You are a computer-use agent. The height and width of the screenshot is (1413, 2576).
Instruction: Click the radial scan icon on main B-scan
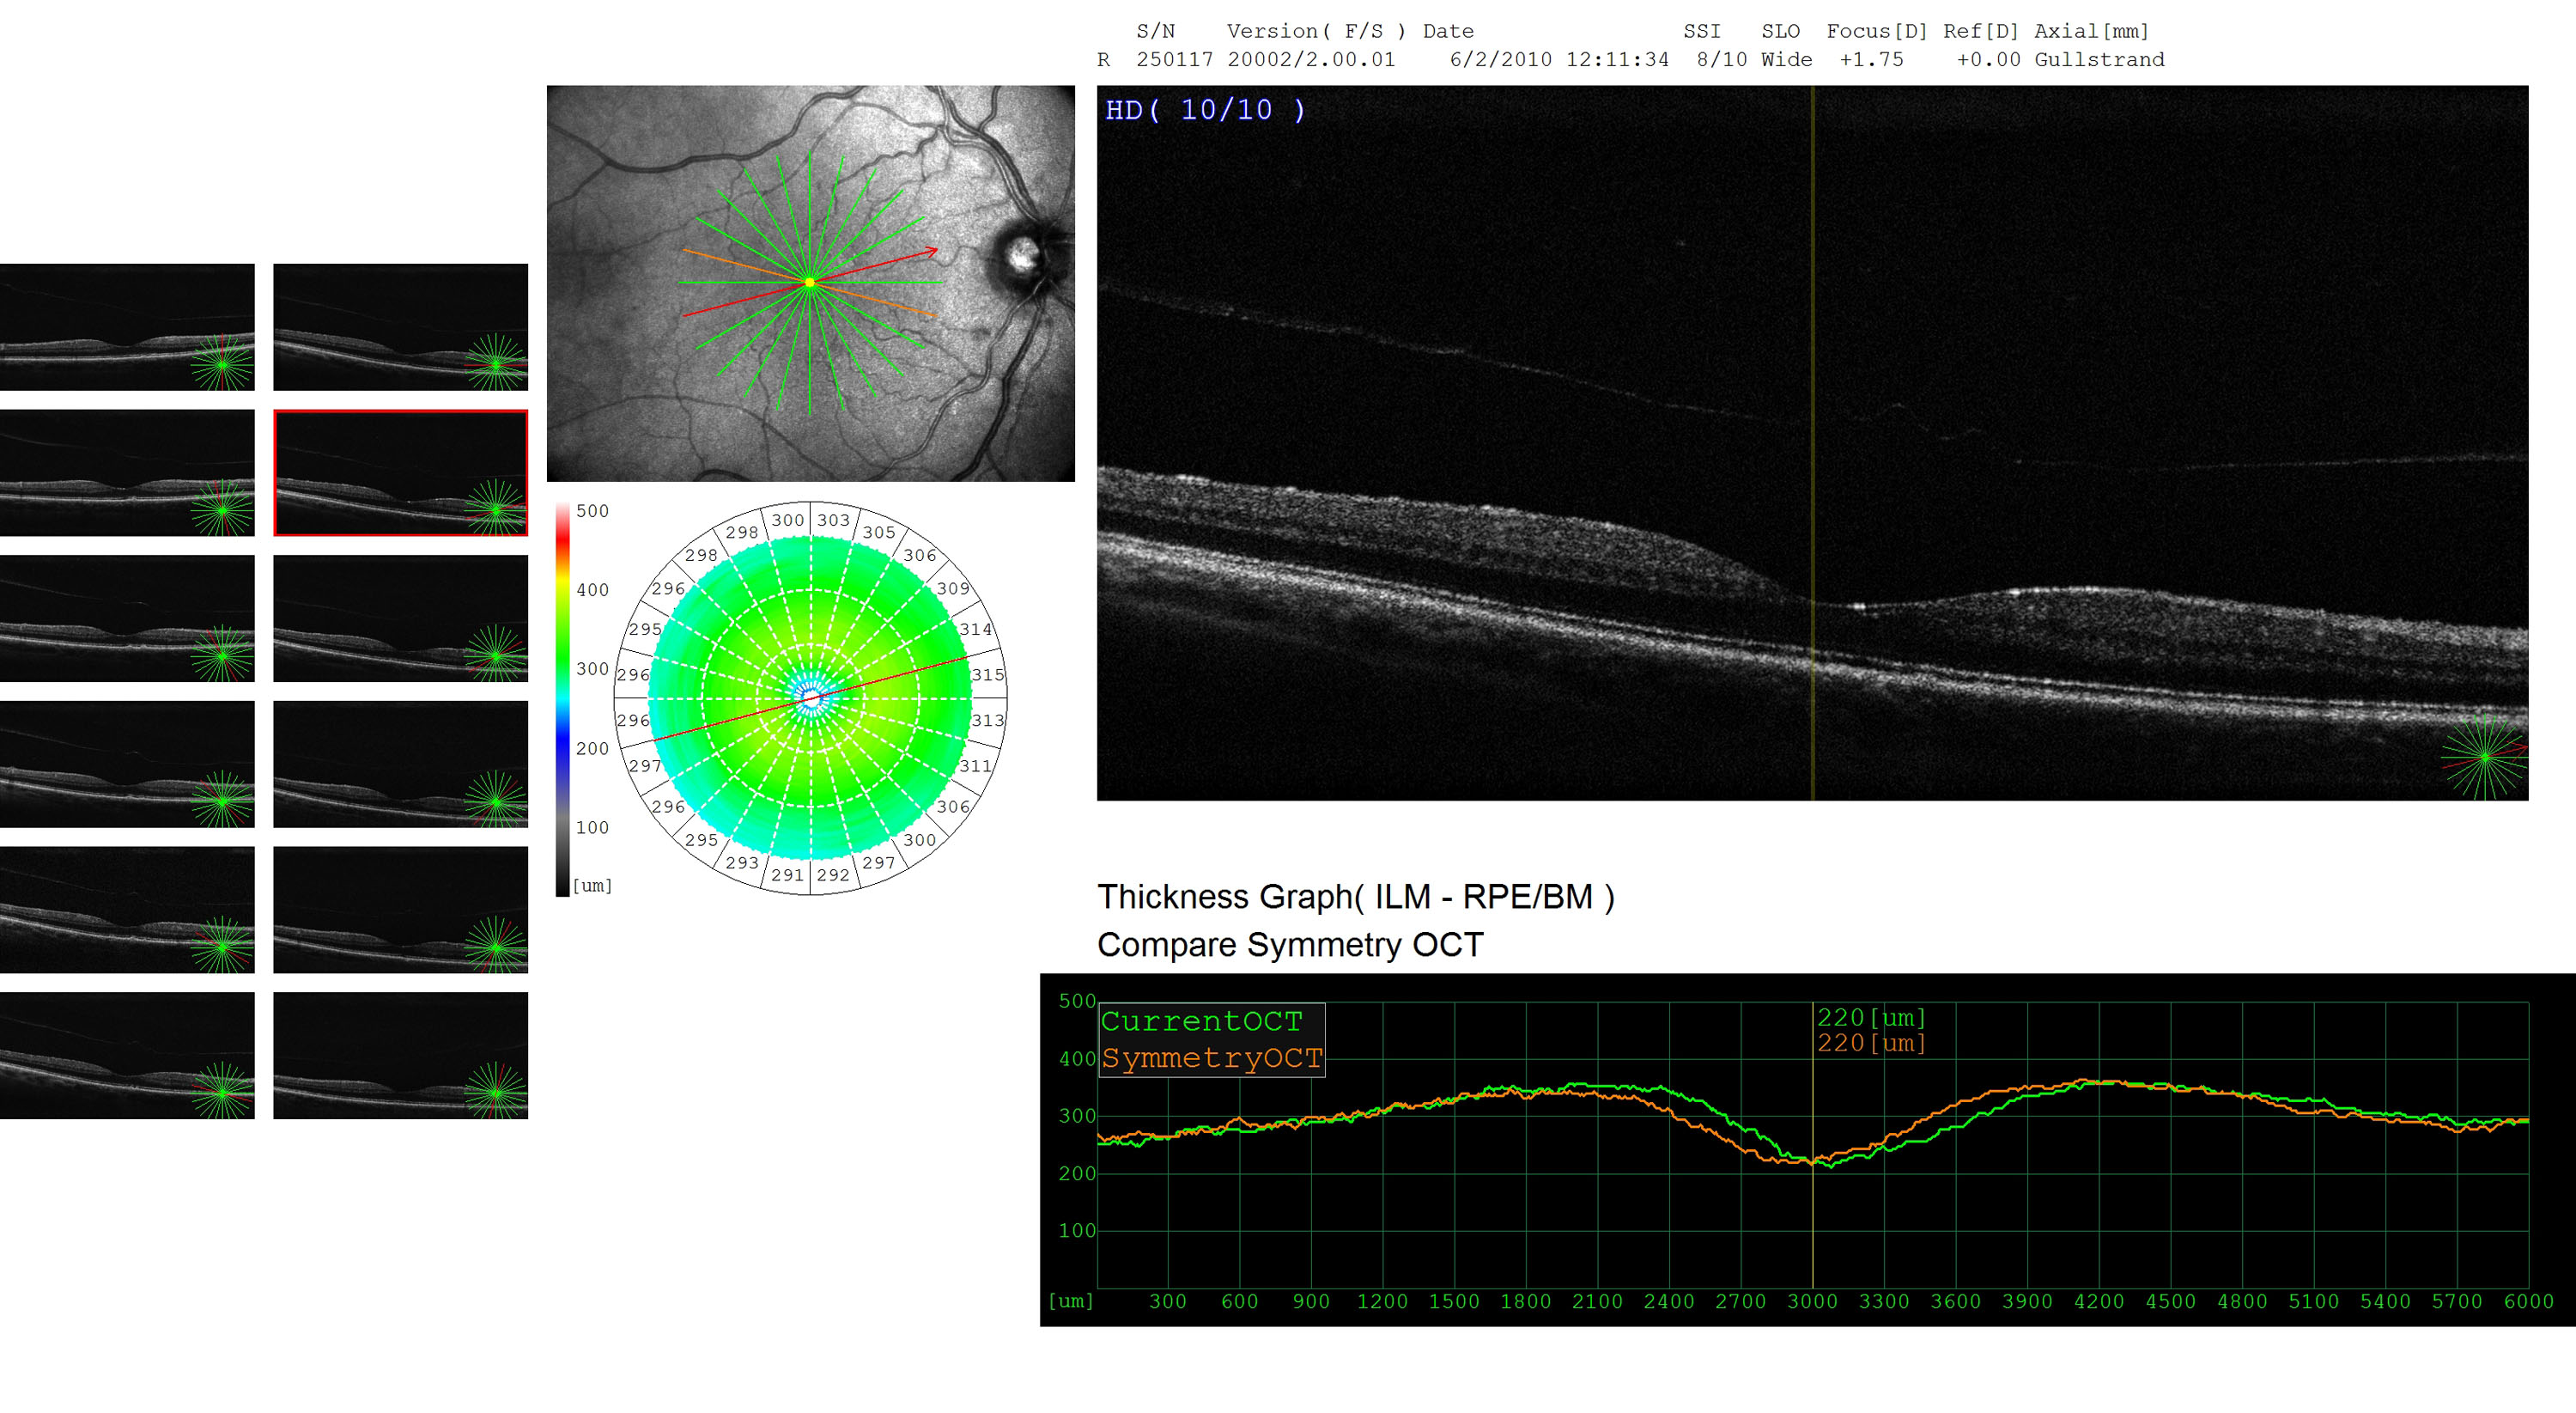coord(2485,757)
